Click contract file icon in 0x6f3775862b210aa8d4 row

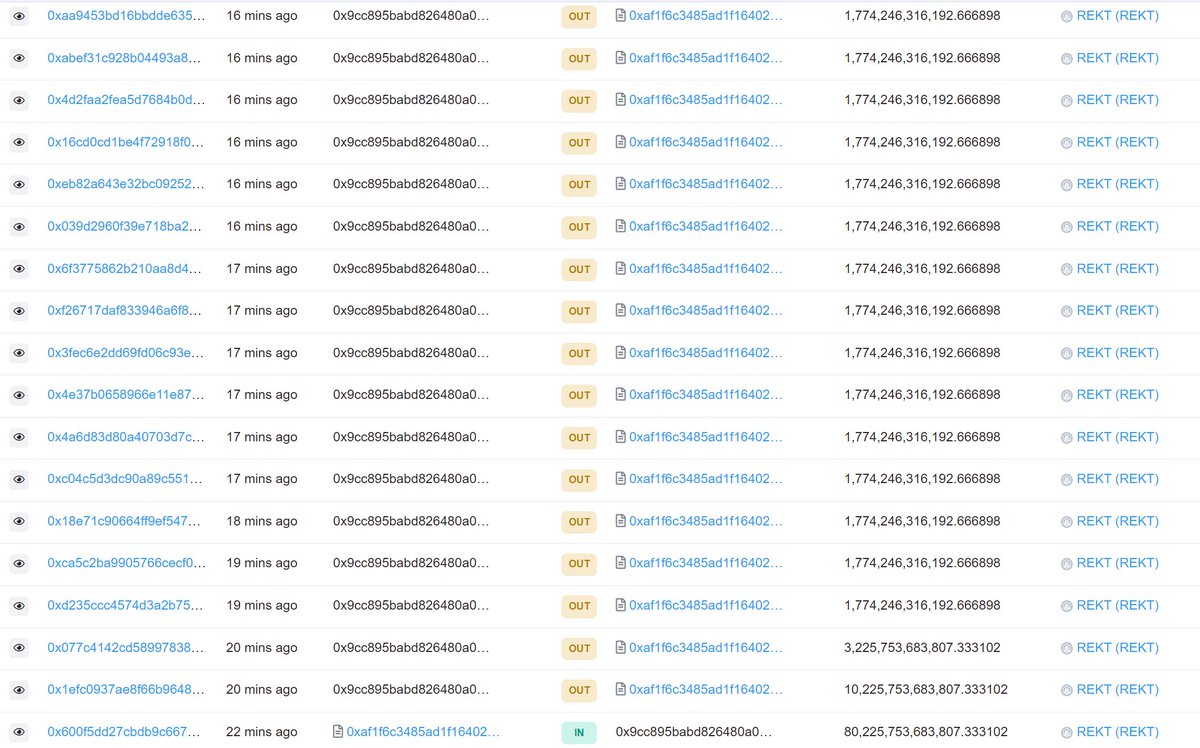[x=621, y=269]
